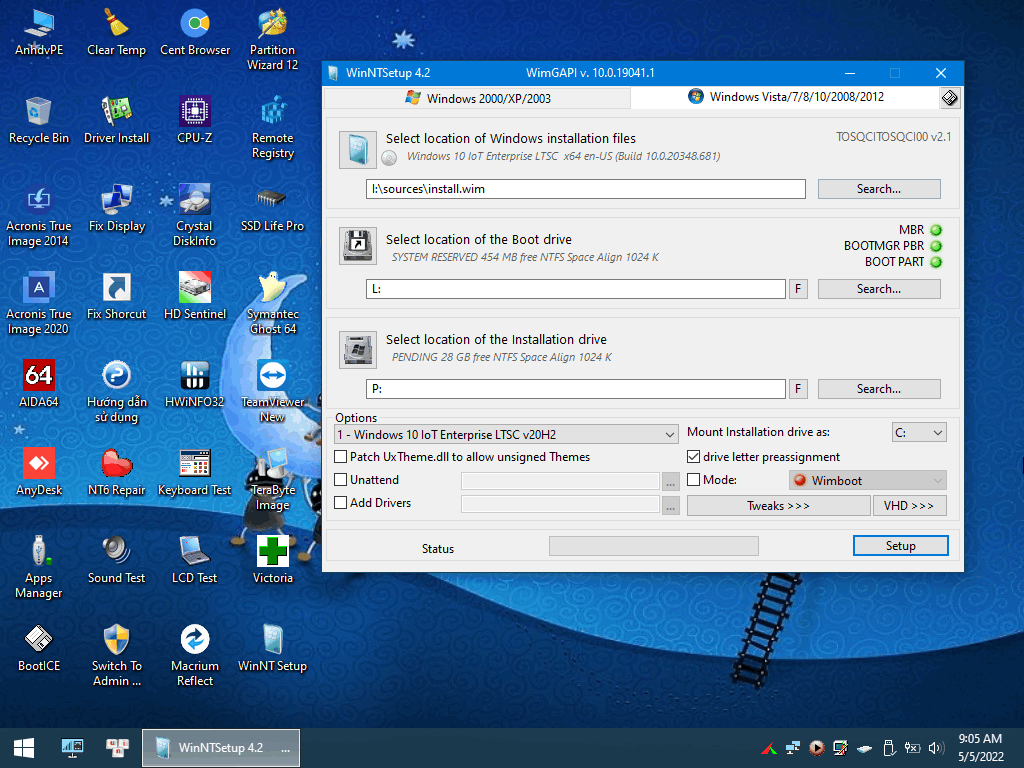Image resolution: width=1024 pixels, height=768 pixels.
Task: Open the Windows Start menu
Action: point(24,748)
